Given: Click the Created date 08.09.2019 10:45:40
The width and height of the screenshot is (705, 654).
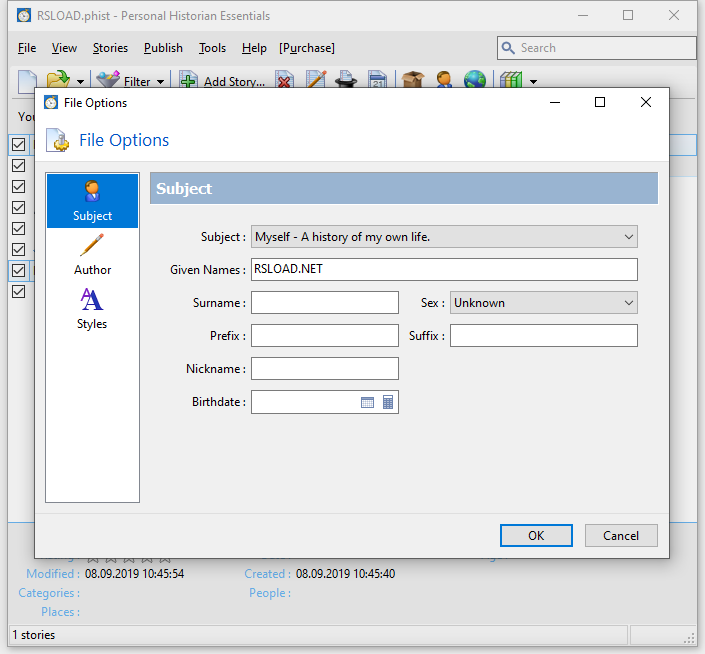Looking at the screenshot, I should [x=345, y=574].
